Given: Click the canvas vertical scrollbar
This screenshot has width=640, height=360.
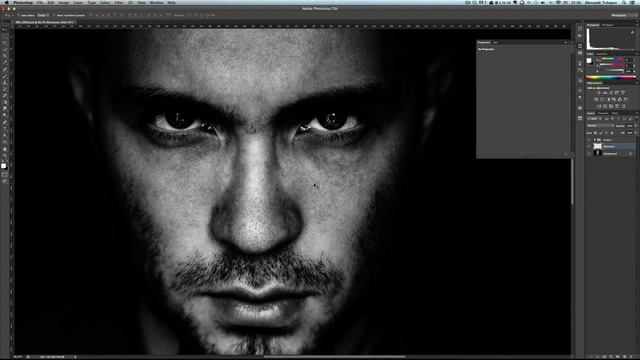Looking at the screenshot, I should click(x=572, y=182).
